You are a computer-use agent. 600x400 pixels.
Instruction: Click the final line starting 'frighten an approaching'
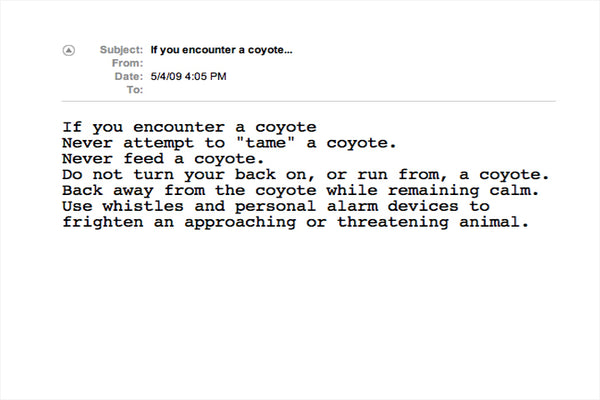(x=296, y=222)
